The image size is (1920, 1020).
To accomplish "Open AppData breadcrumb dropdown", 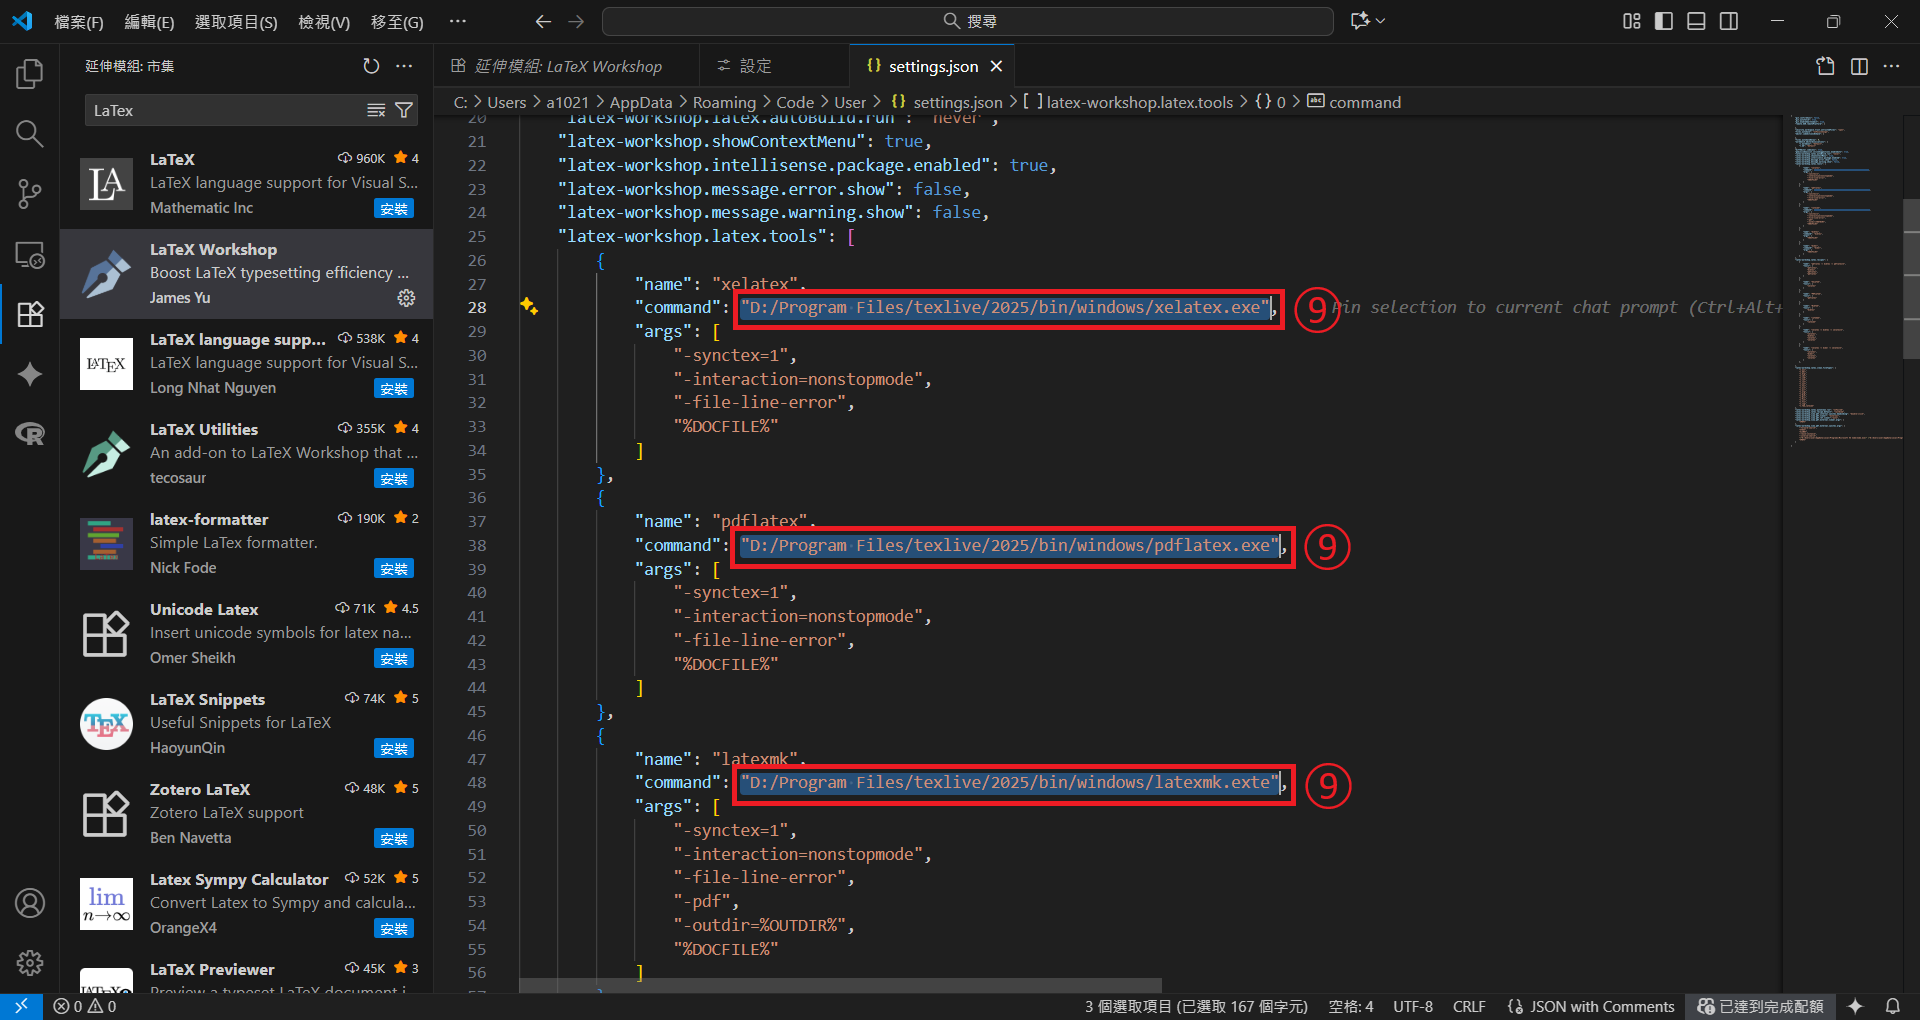I will point(640,102).
